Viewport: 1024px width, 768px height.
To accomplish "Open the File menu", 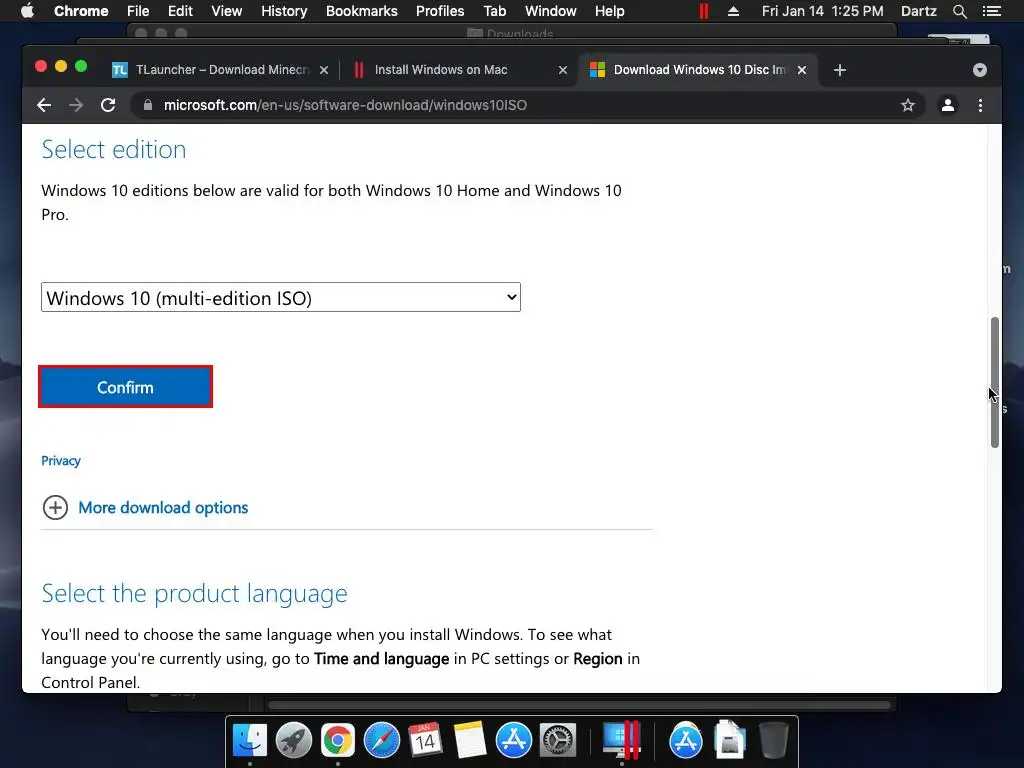I will click(138, 11).
